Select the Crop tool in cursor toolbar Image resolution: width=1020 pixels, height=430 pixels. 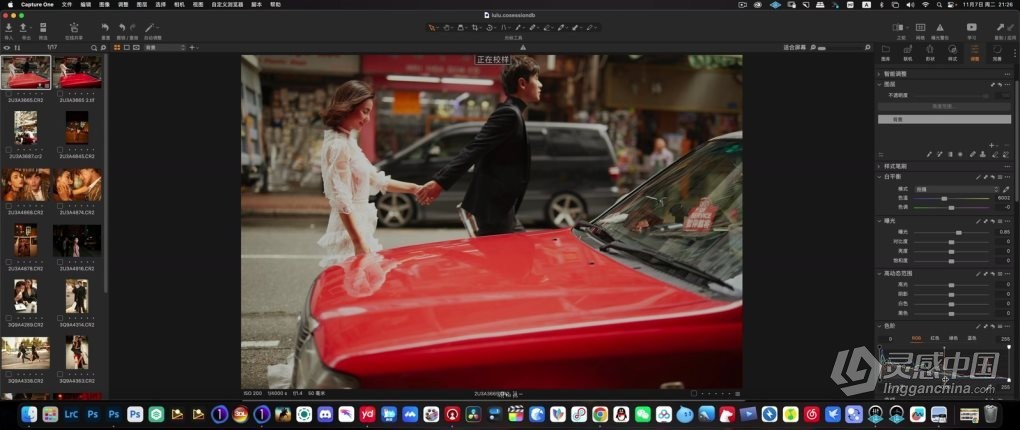point(476,28)
